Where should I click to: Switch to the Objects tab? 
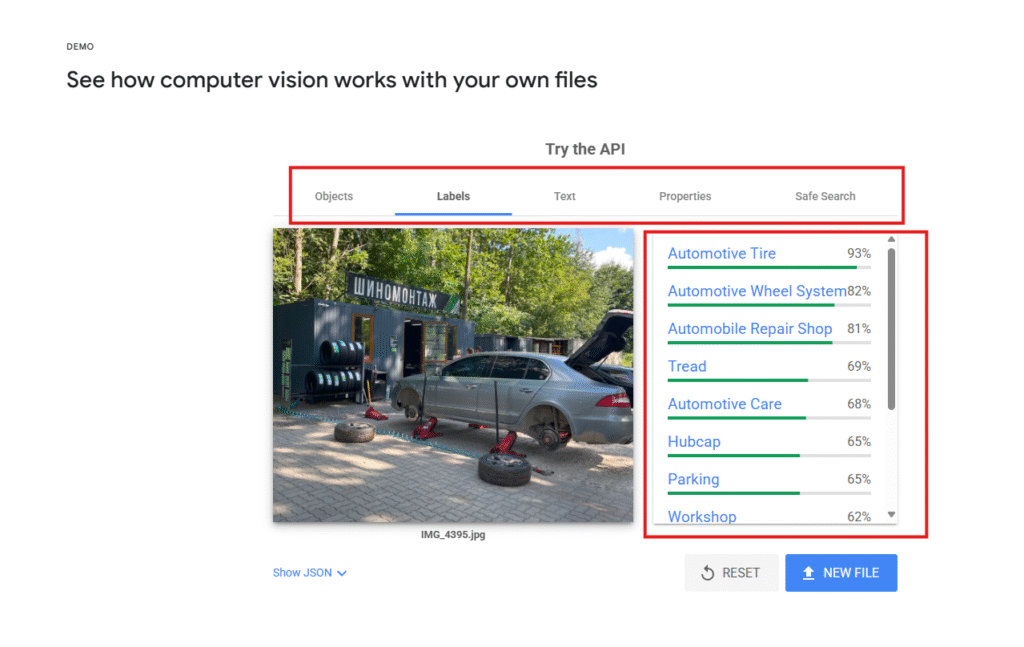[333, 196]
